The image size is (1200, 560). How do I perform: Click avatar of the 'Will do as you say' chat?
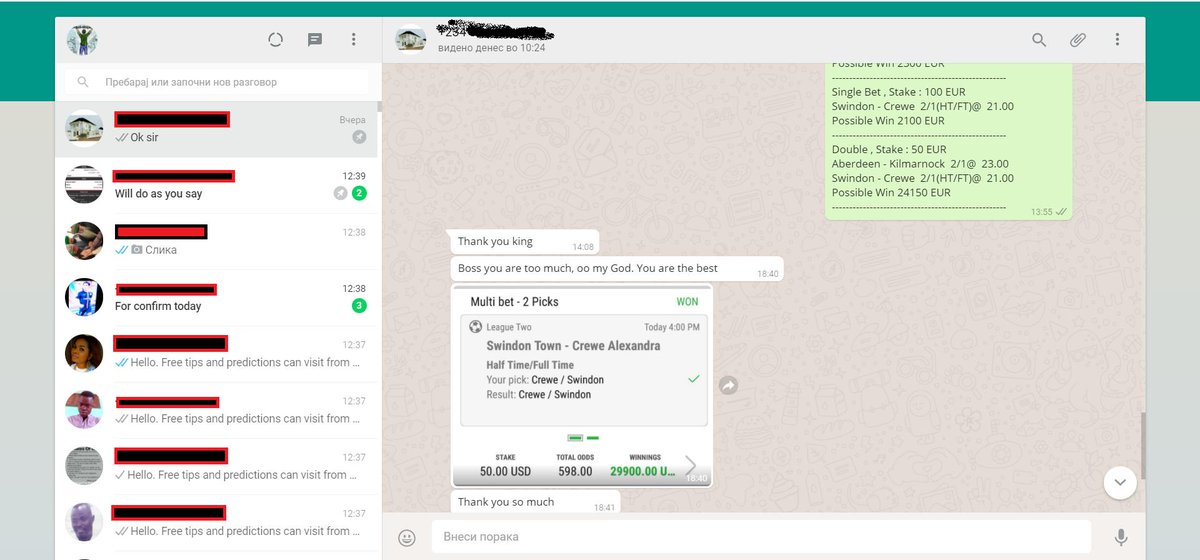pos(84,185)
